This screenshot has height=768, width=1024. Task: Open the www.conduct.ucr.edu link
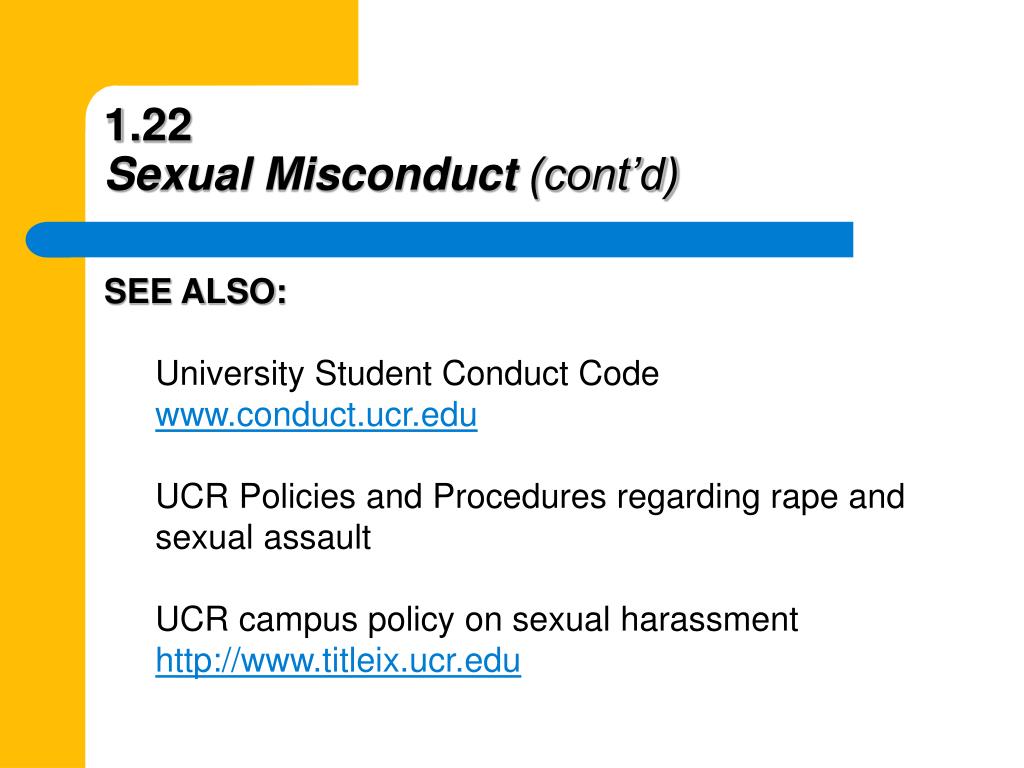[316, 415]
